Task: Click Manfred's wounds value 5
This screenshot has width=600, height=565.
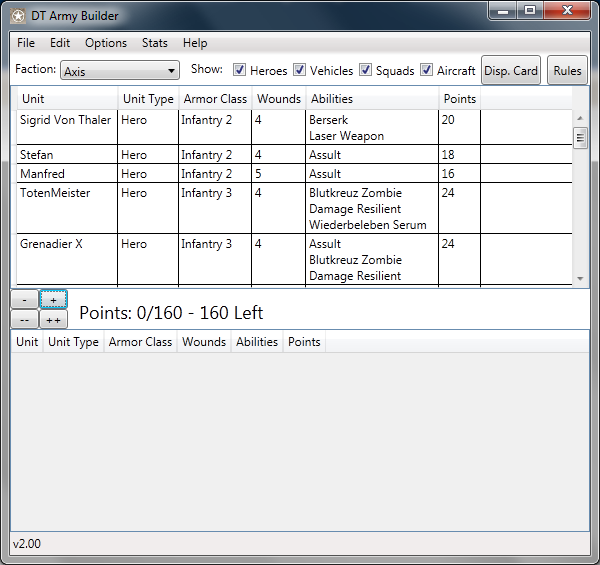Action: 258,174
